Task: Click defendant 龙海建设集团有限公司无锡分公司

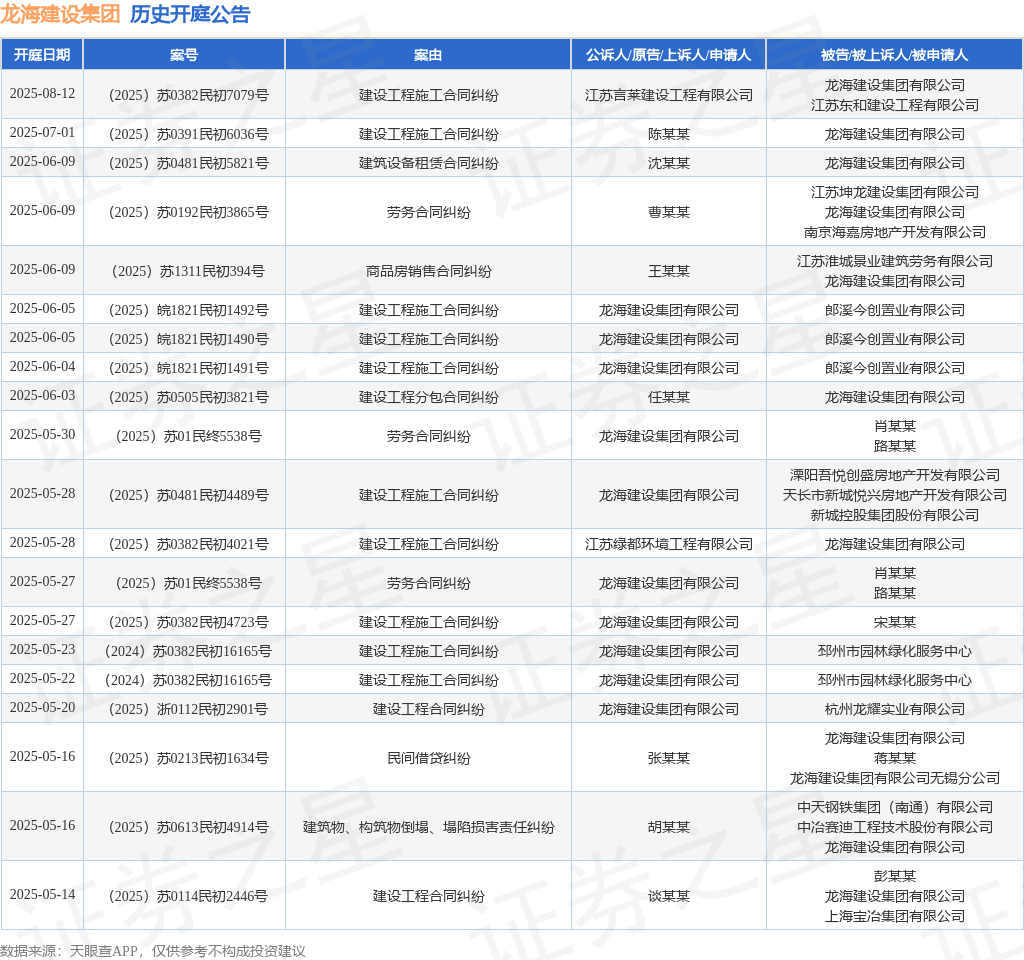Action: [x=895, y=778]
